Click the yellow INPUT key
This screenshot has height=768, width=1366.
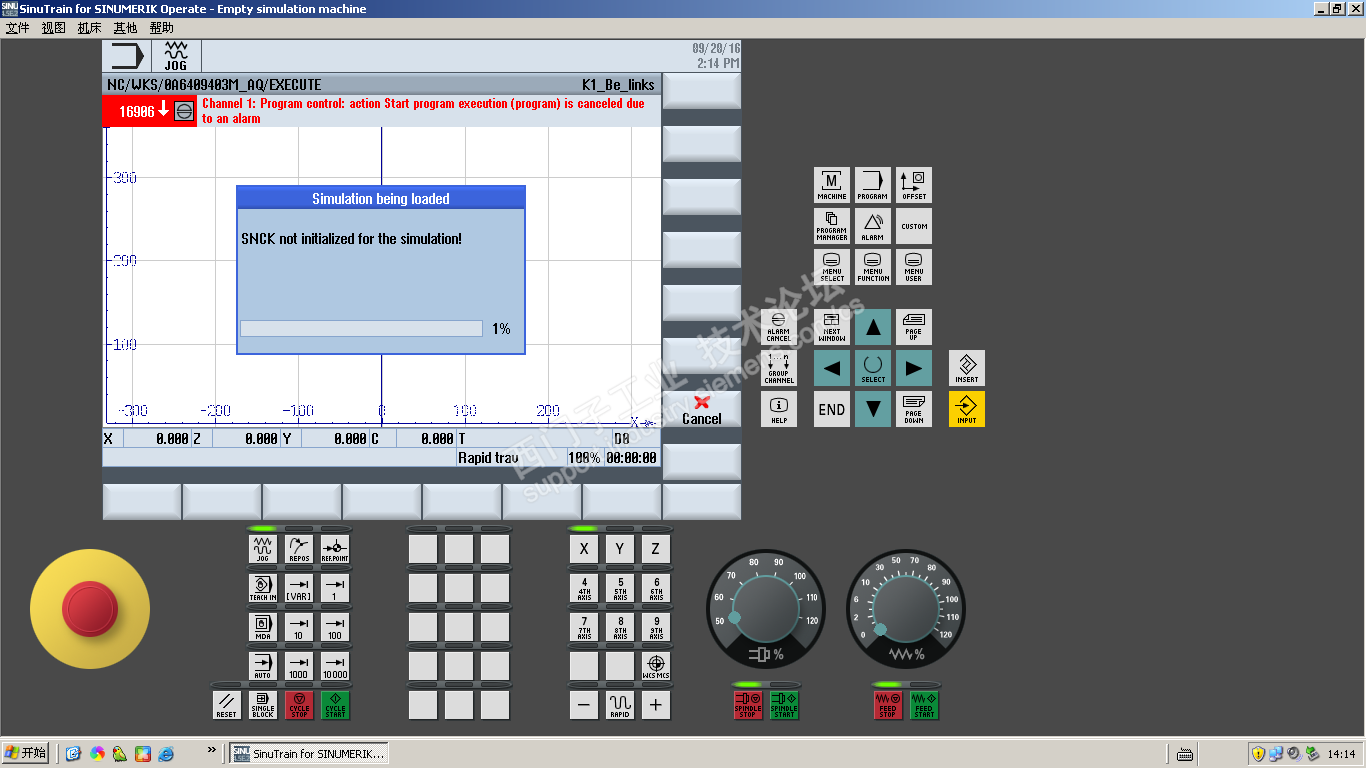(x=967, y=409)
